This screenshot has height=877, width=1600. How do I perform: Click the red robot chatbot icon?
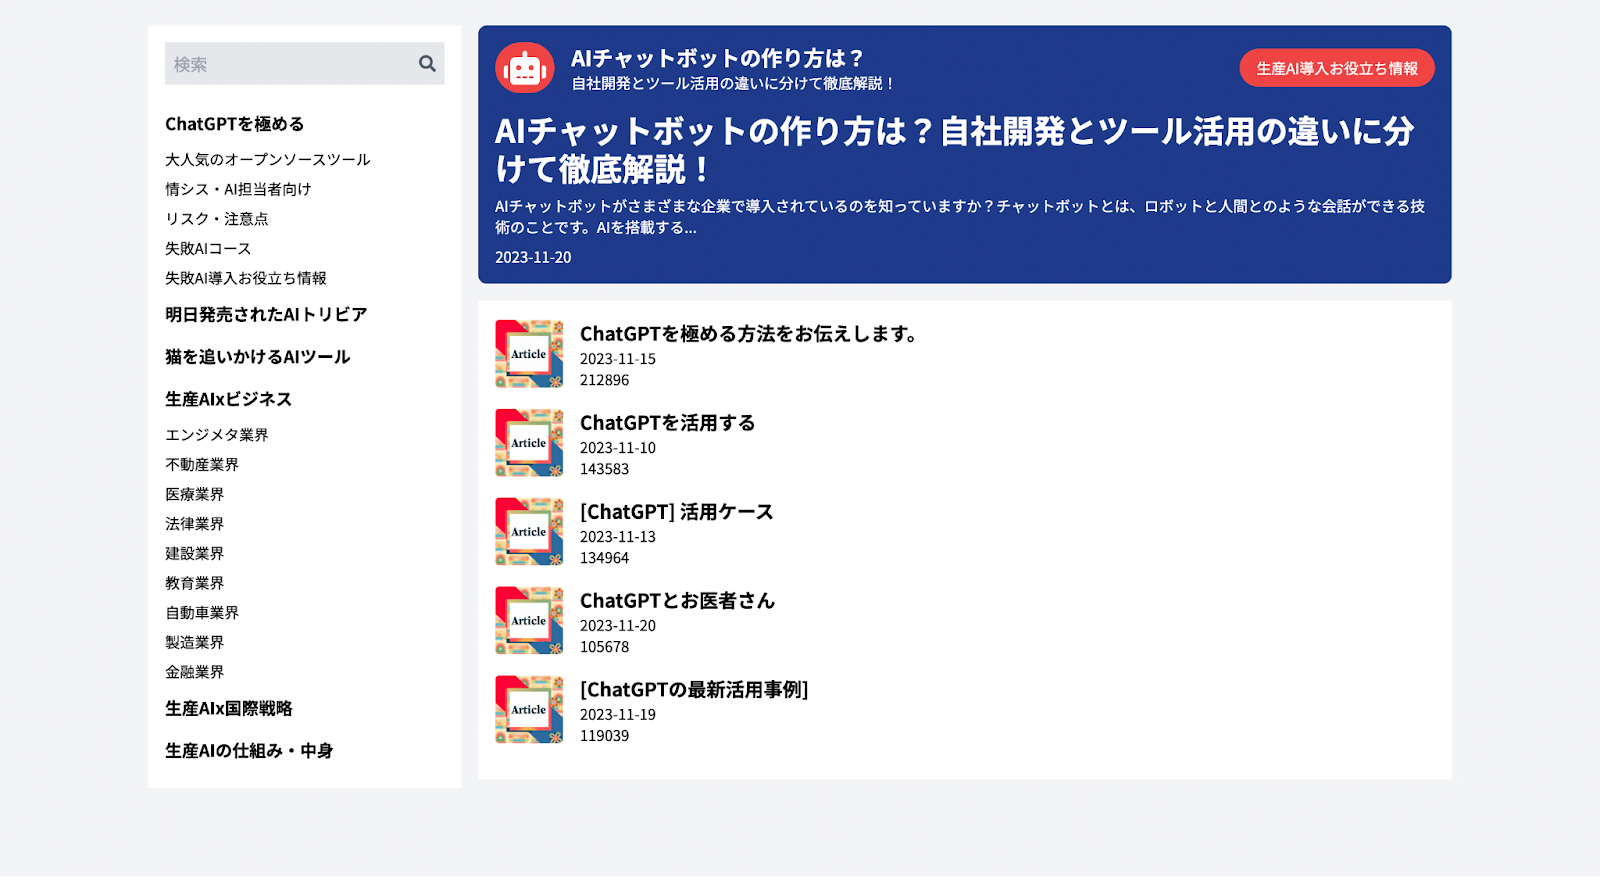(x=525, y=68)
